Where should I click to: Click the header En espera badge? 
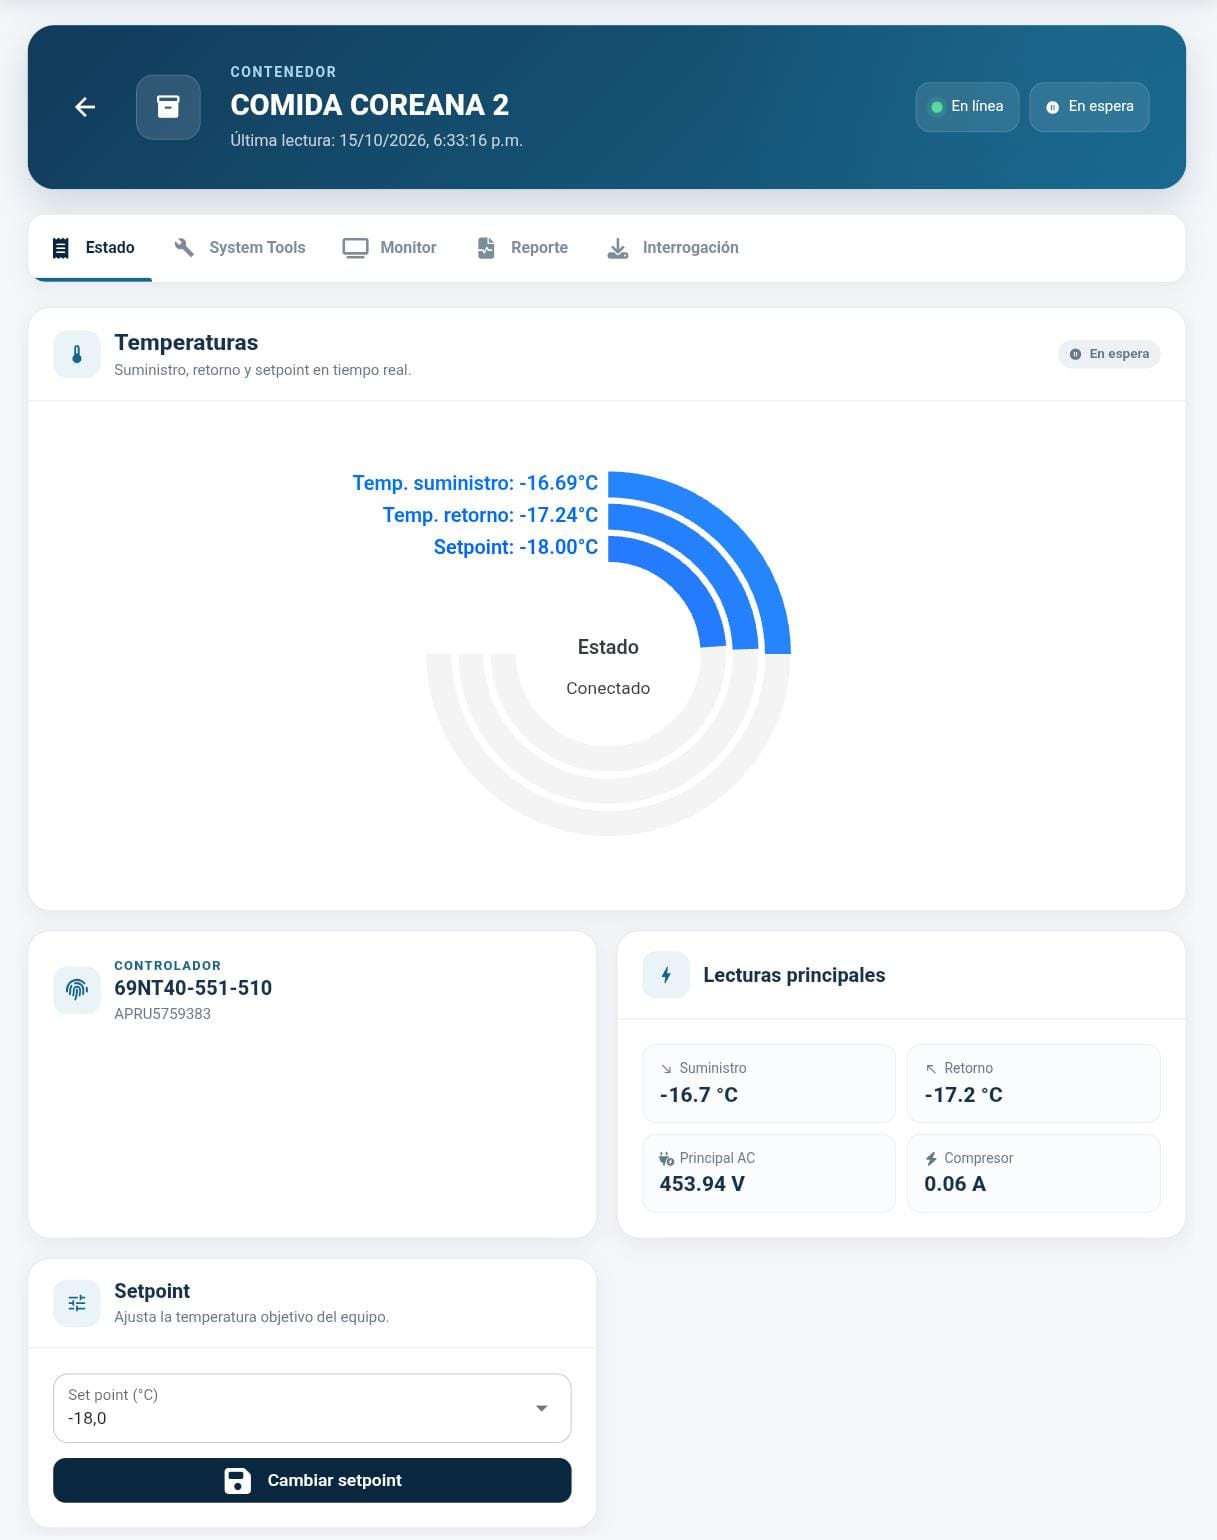coord(1089,107)
